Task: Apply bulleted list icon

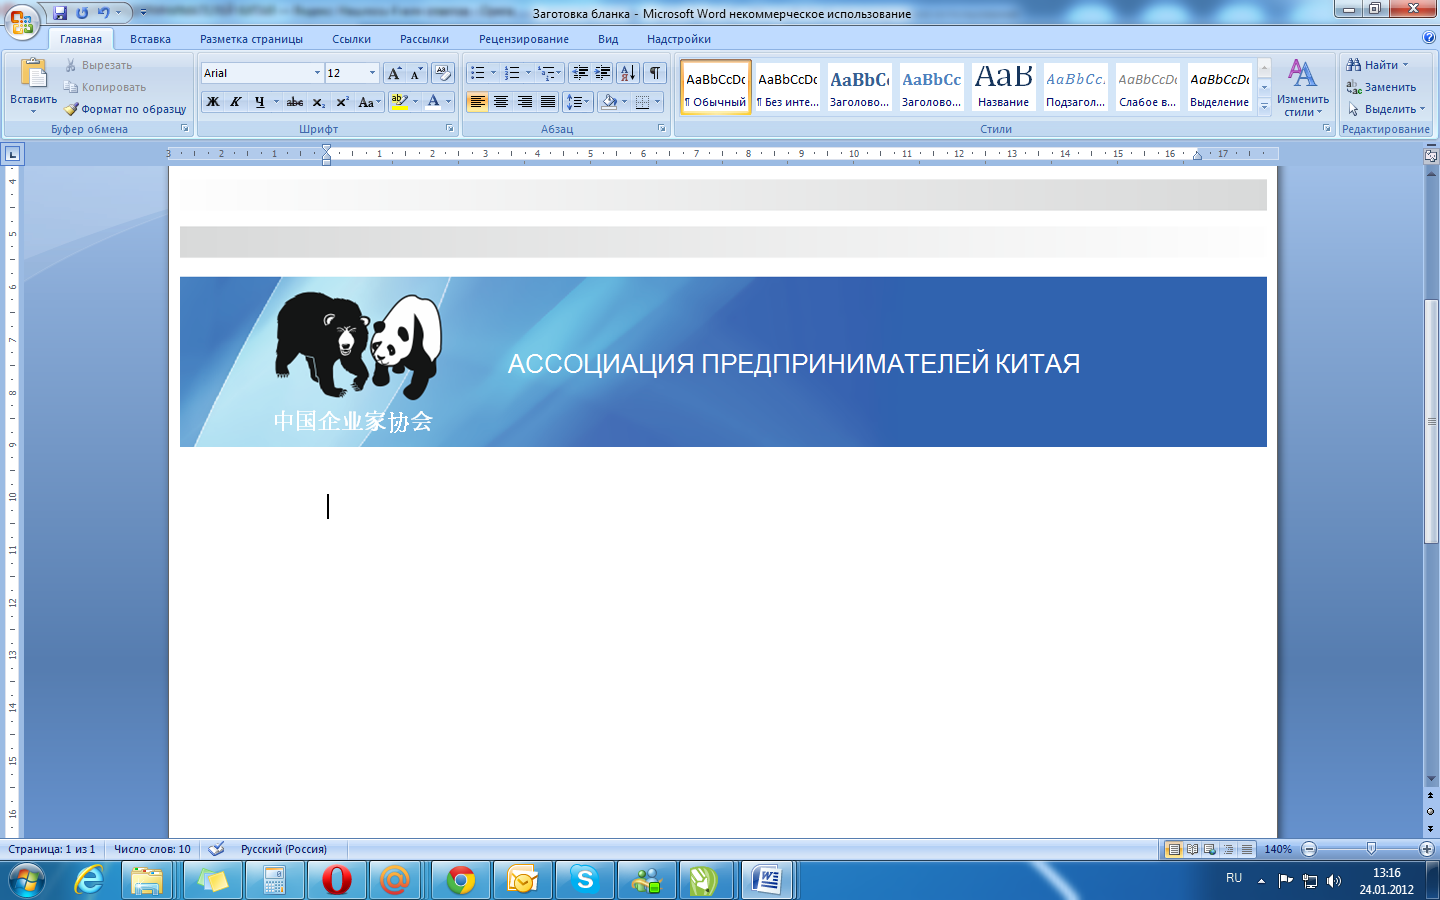Action: click(x=478, y=73)
